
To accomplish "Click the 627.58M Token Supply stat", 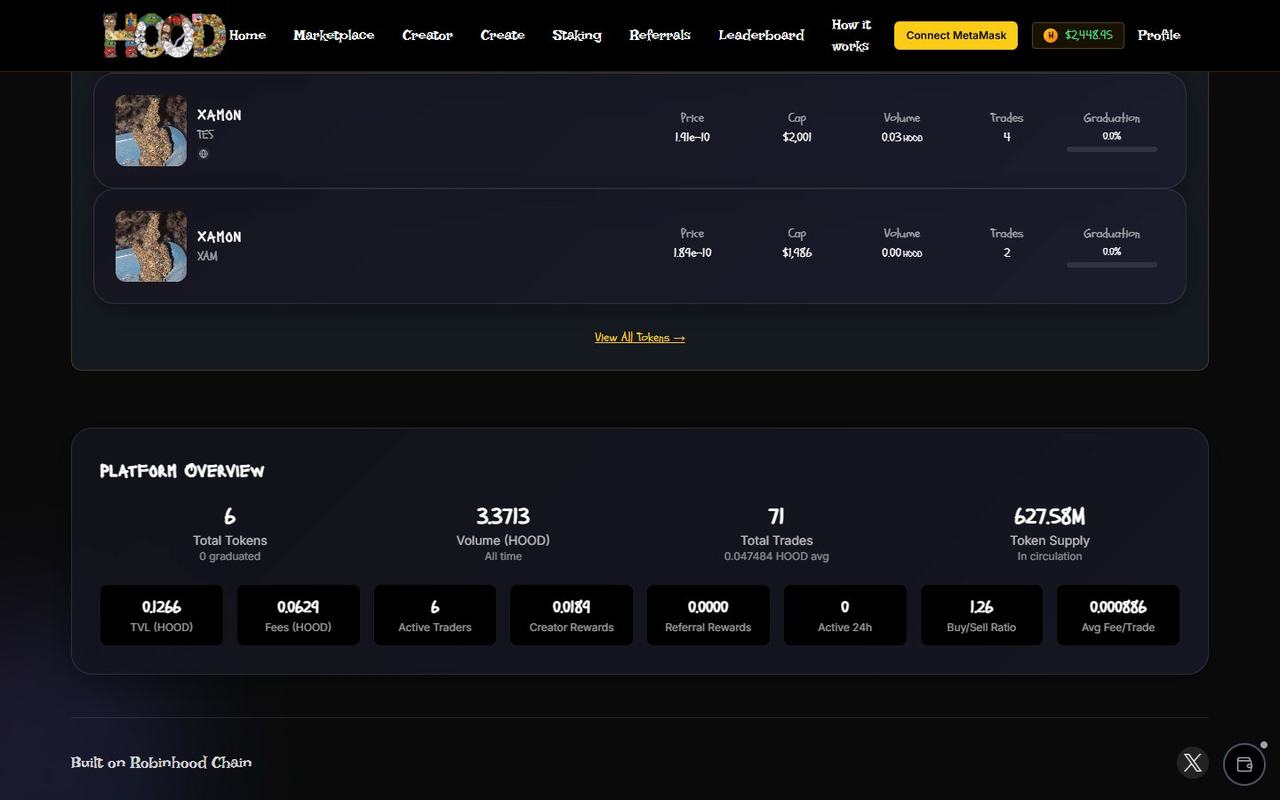I will tap(1050, 534).
